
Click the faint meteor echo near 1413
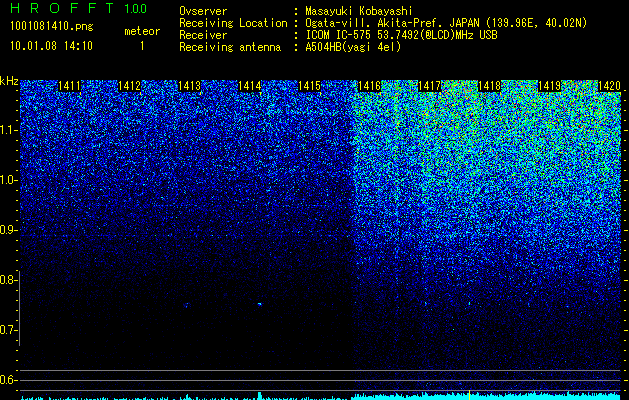(x=186, y=305)
